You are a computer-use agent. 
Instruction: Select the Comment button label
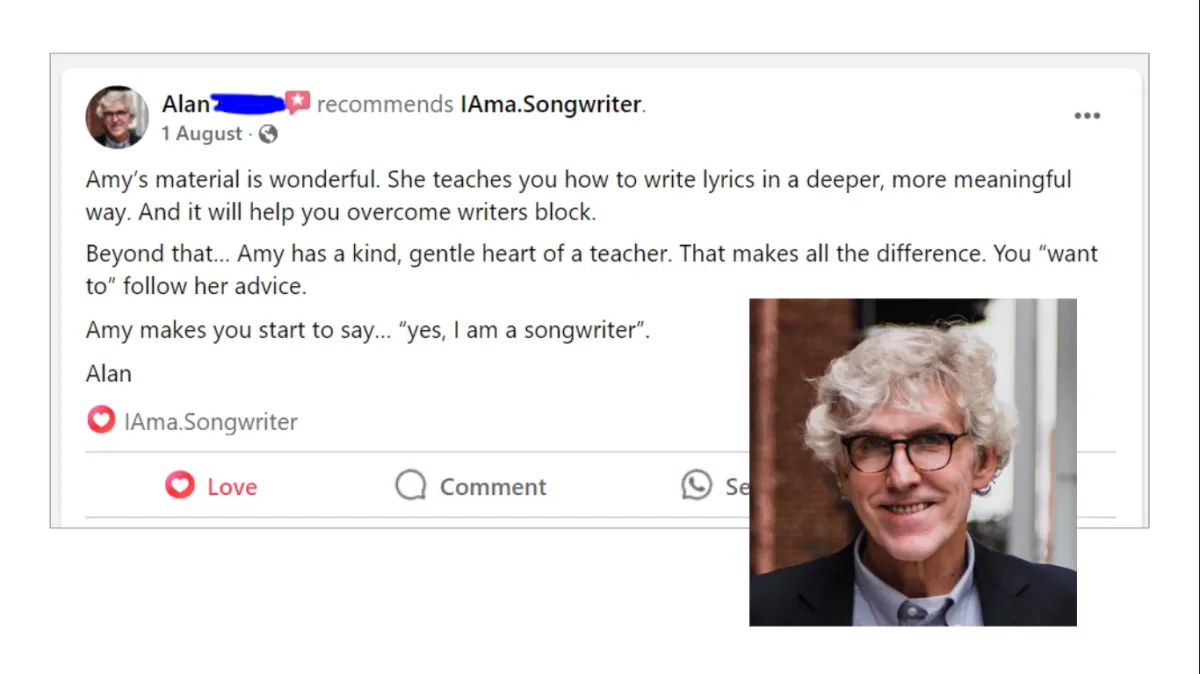coord(493,487)
